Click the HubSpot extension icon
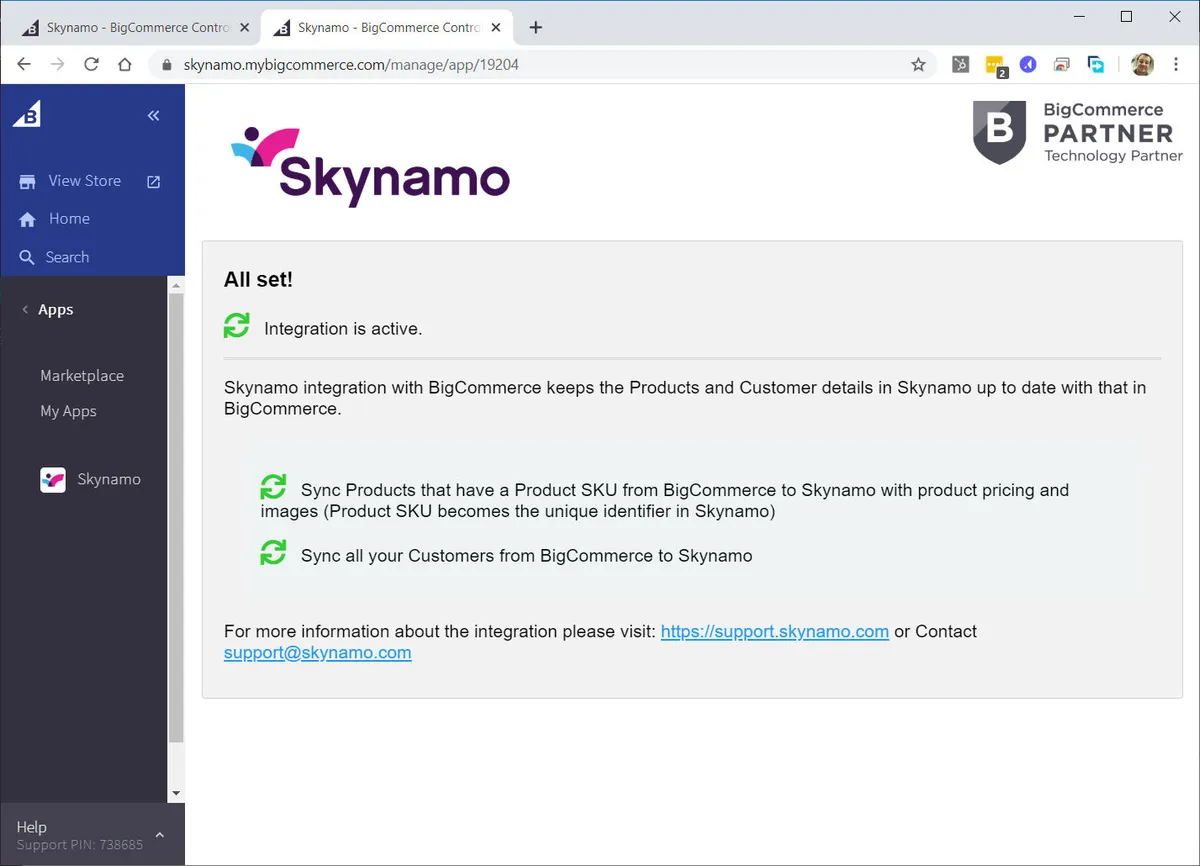1200x866 pixels. click(x=960, y=65)
